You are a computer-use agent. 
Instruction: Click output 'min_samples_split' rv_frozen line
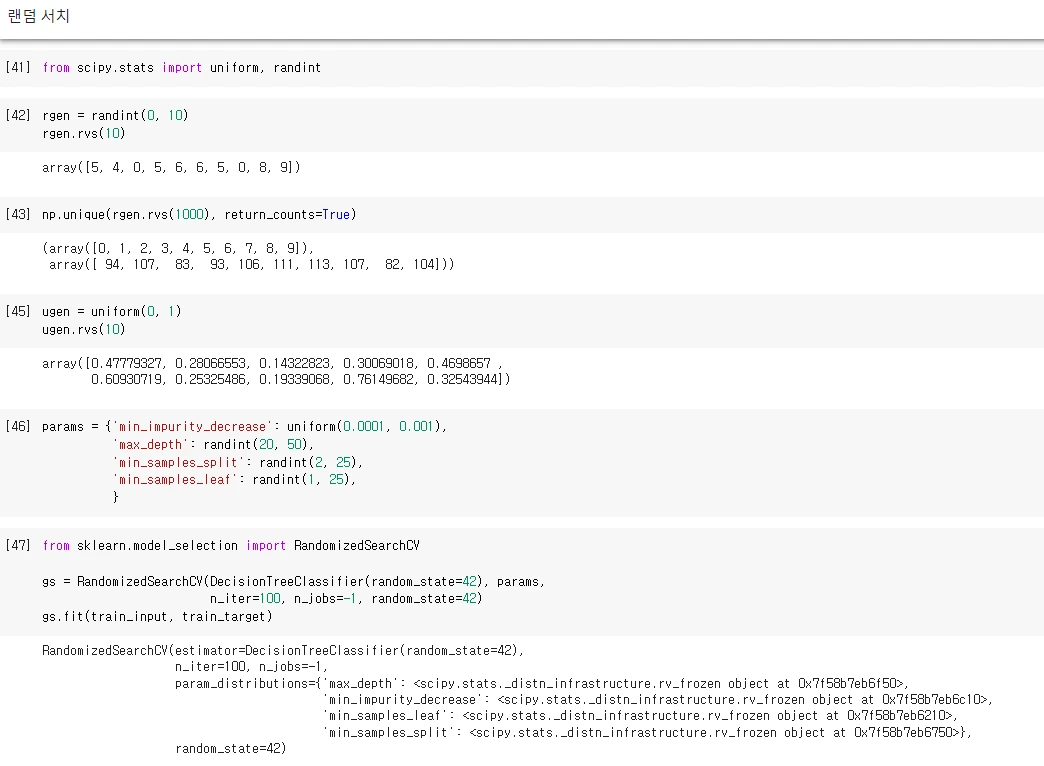coord(647,732)
